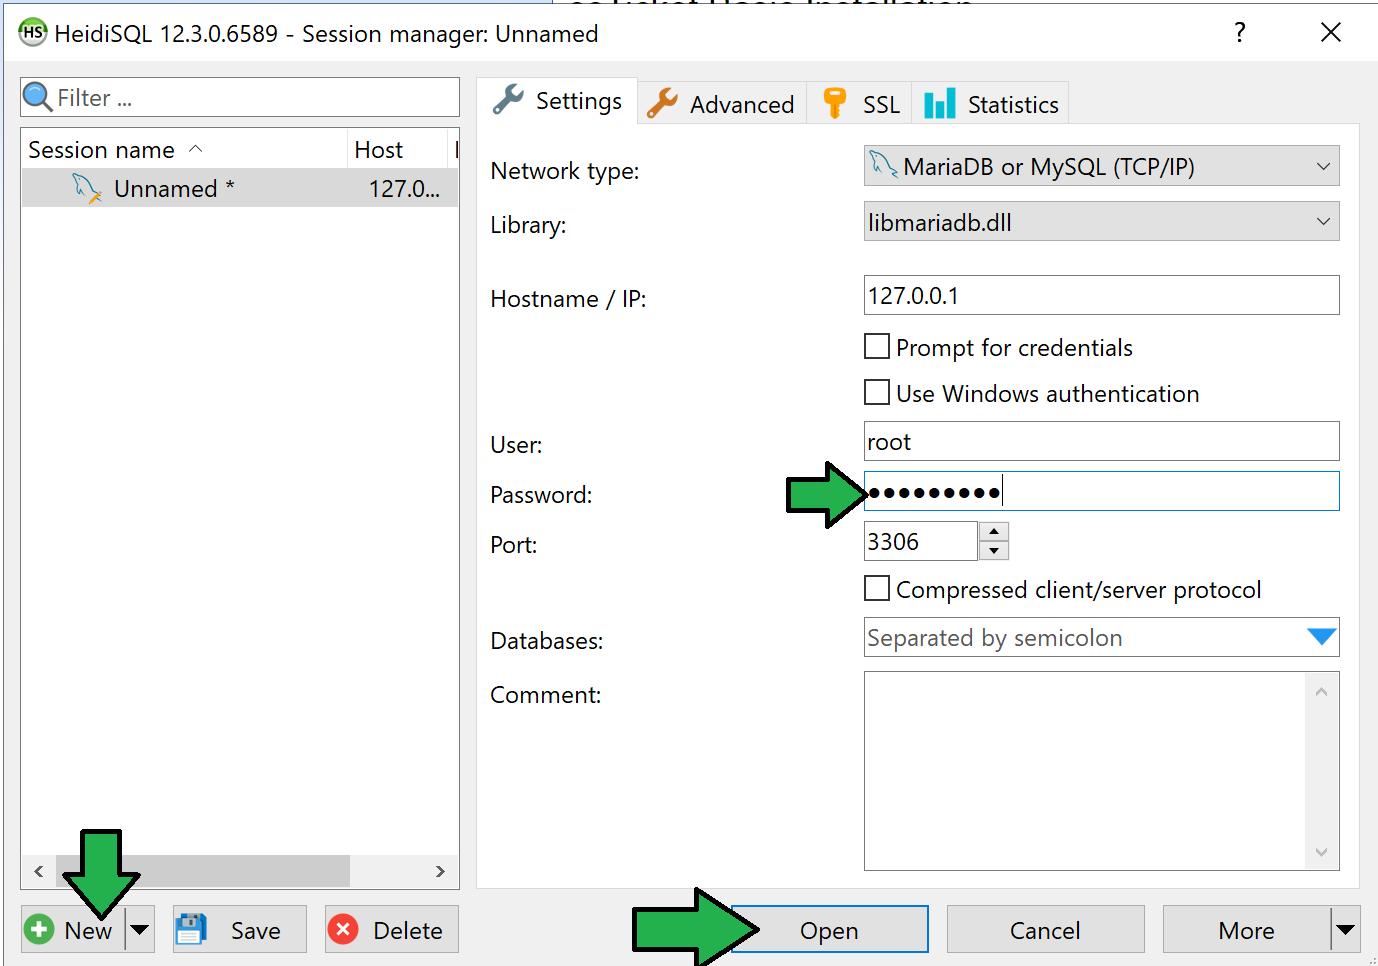The height and width of the screenshot is (966, 1378).
Task: Click the More button
Action: coord(1247,930)
